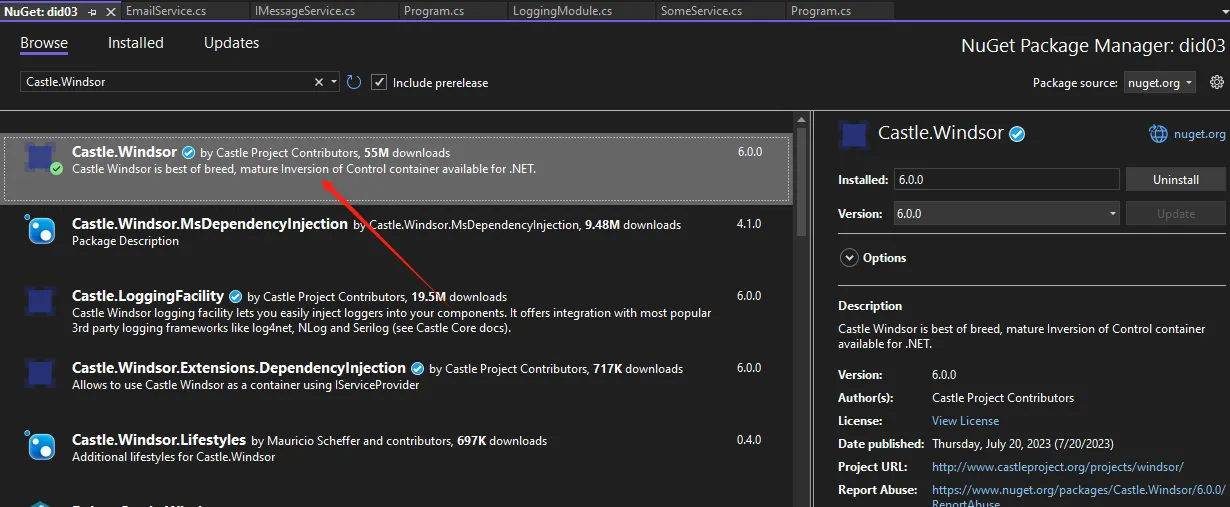Click version 0.4.0 of Castle.Windsor.Lifestyles
This screenshot has height=507, width=1230.
749,440
